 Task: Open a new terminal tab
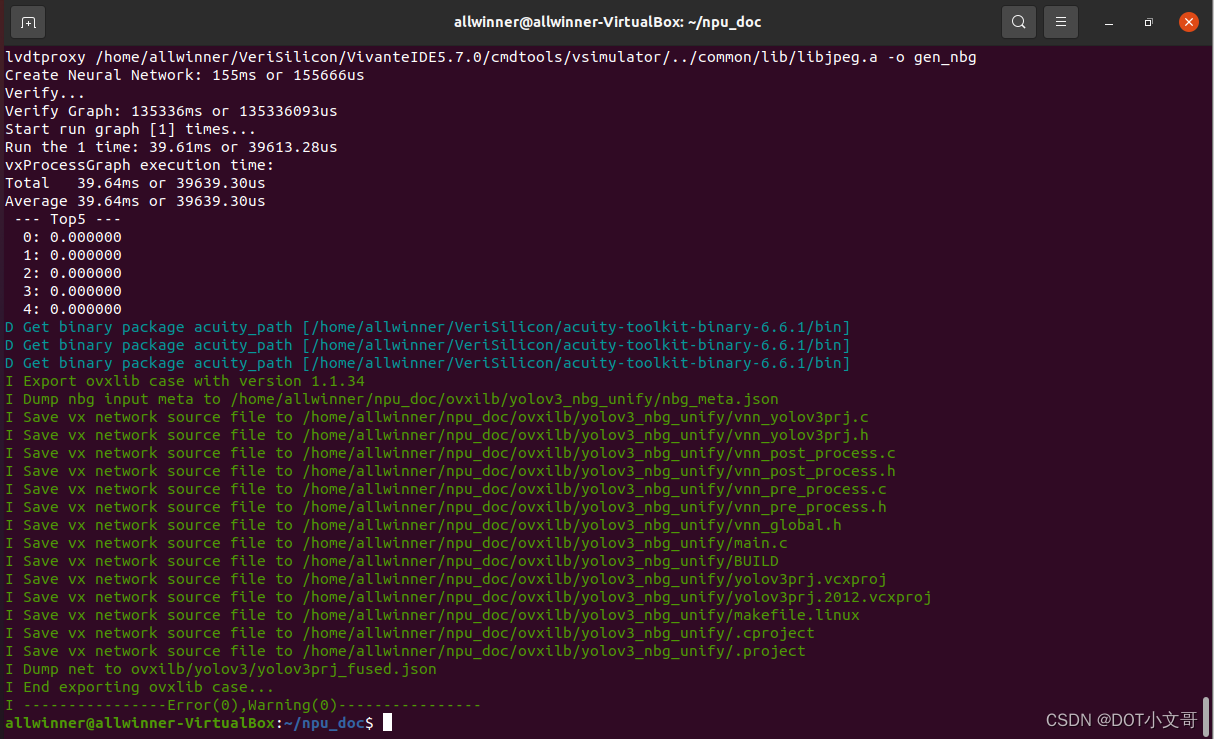[28, 21]
